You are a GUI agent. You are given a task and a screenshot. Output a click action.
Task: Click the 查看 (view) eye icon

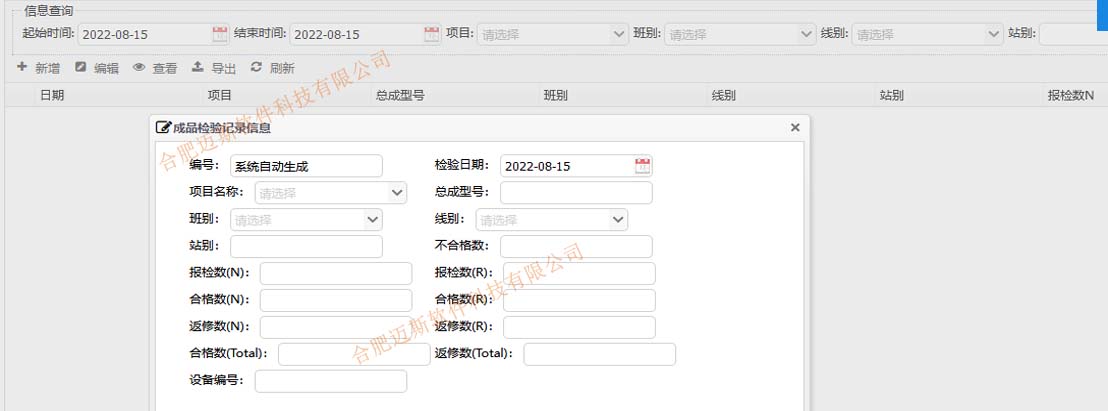coord(139,67)
